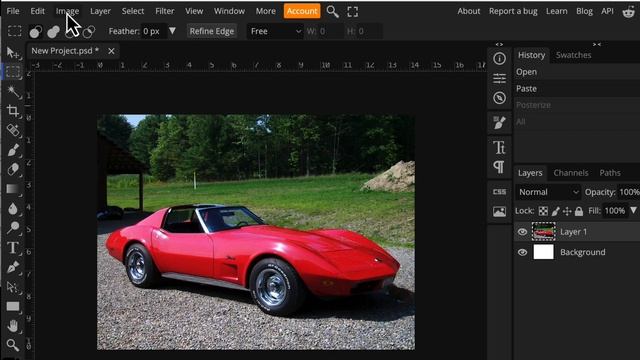Viewport: 640px width, 360px height.
Task: Open the Learn link
Action: (557, 11)
